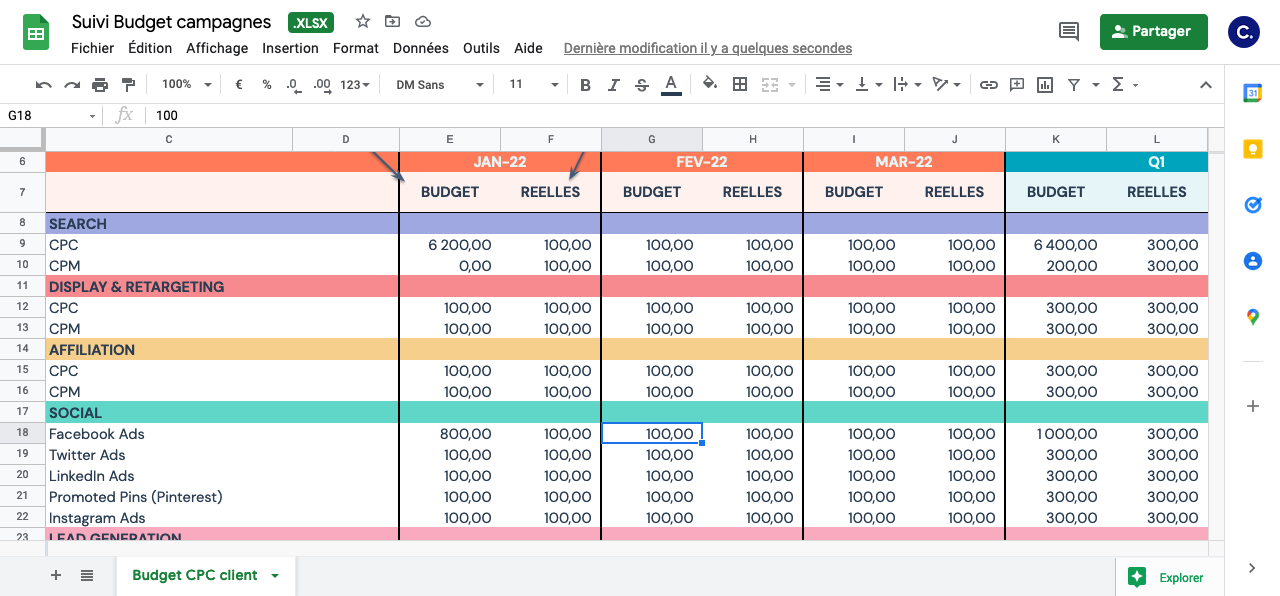
Task: Open Google Keep in side panel
Action: point(1252,149)
